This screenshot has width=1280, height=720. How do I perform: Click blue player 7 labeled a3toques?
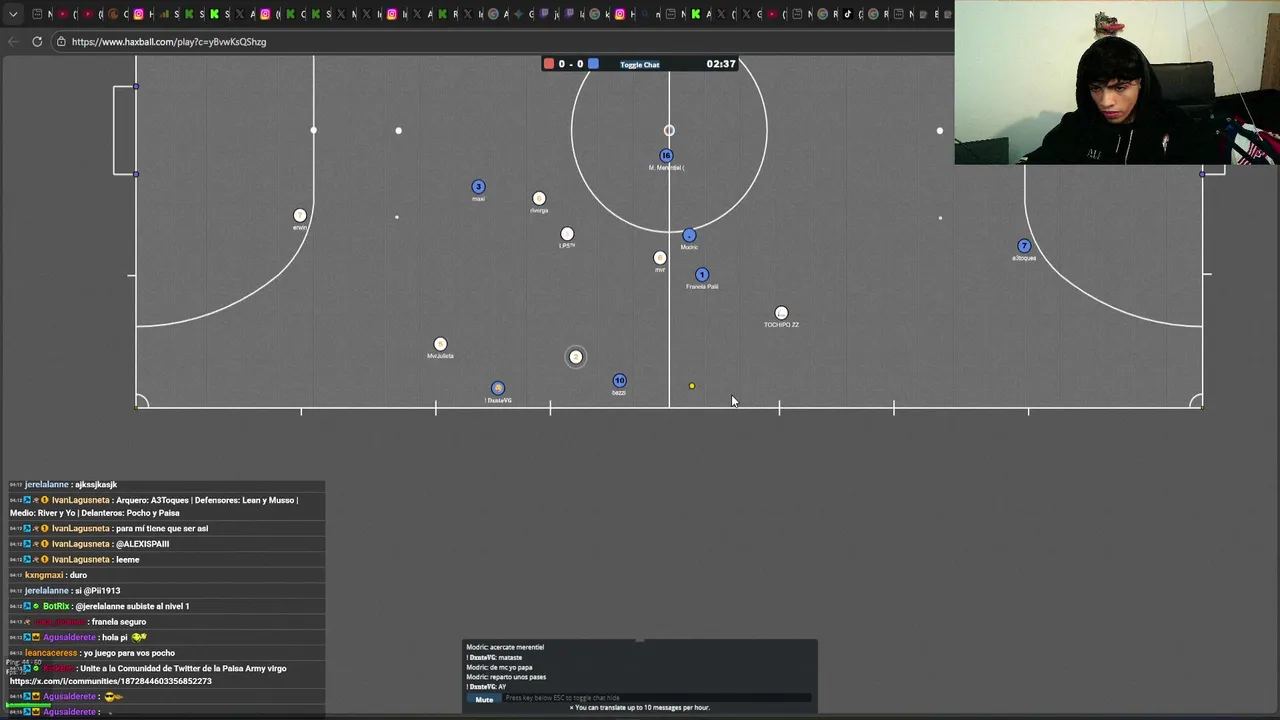pyautogui.click(x=1023, y=246)
